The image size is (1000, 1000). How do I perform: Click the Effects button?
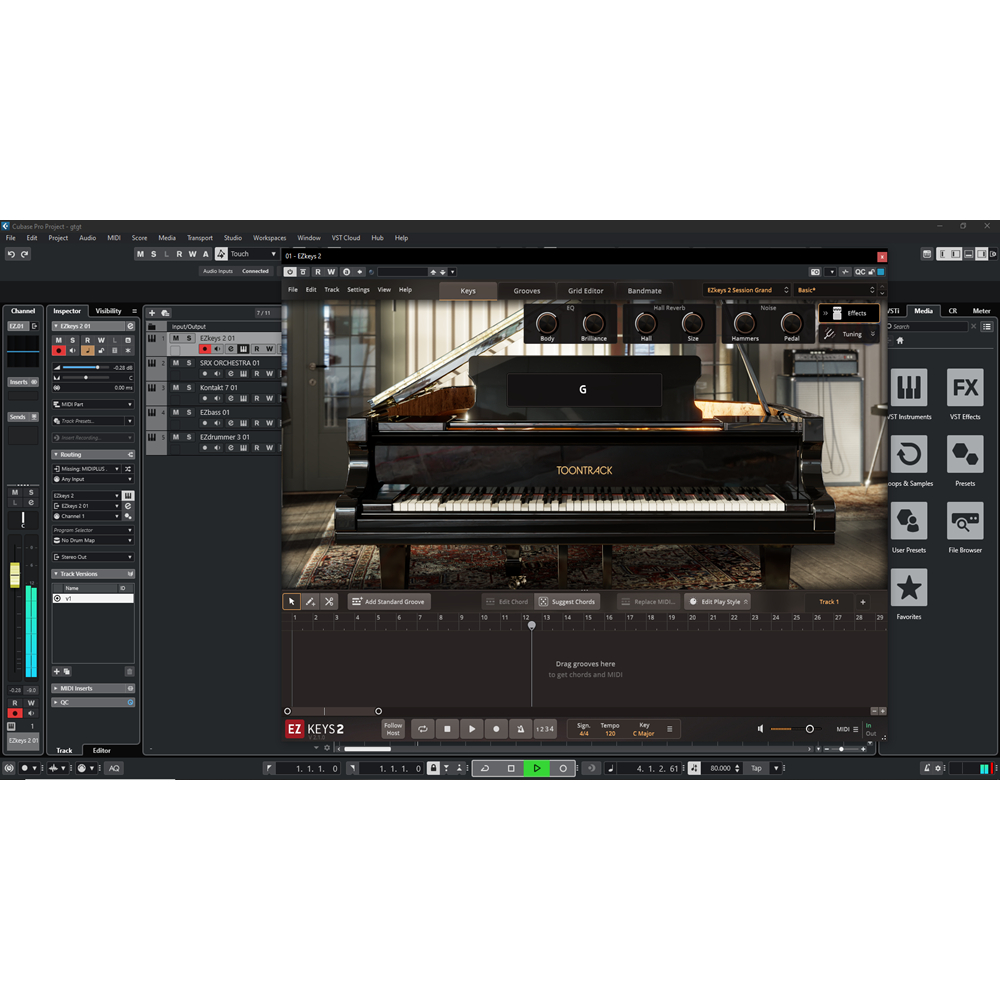tap(849, 313)
